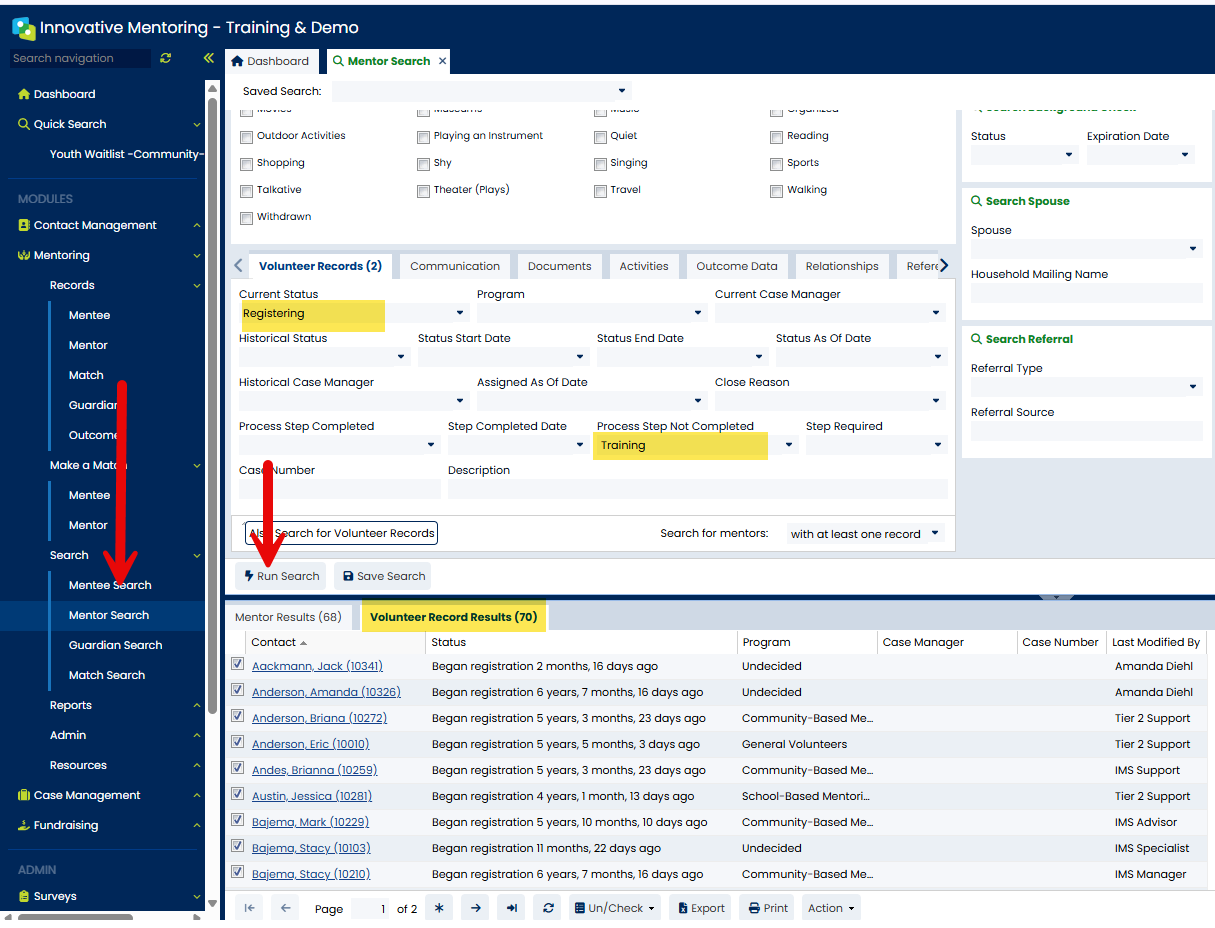The image size is (1215, 928).
Task: Switch to the Documents tab
Action: pos(560,266)
